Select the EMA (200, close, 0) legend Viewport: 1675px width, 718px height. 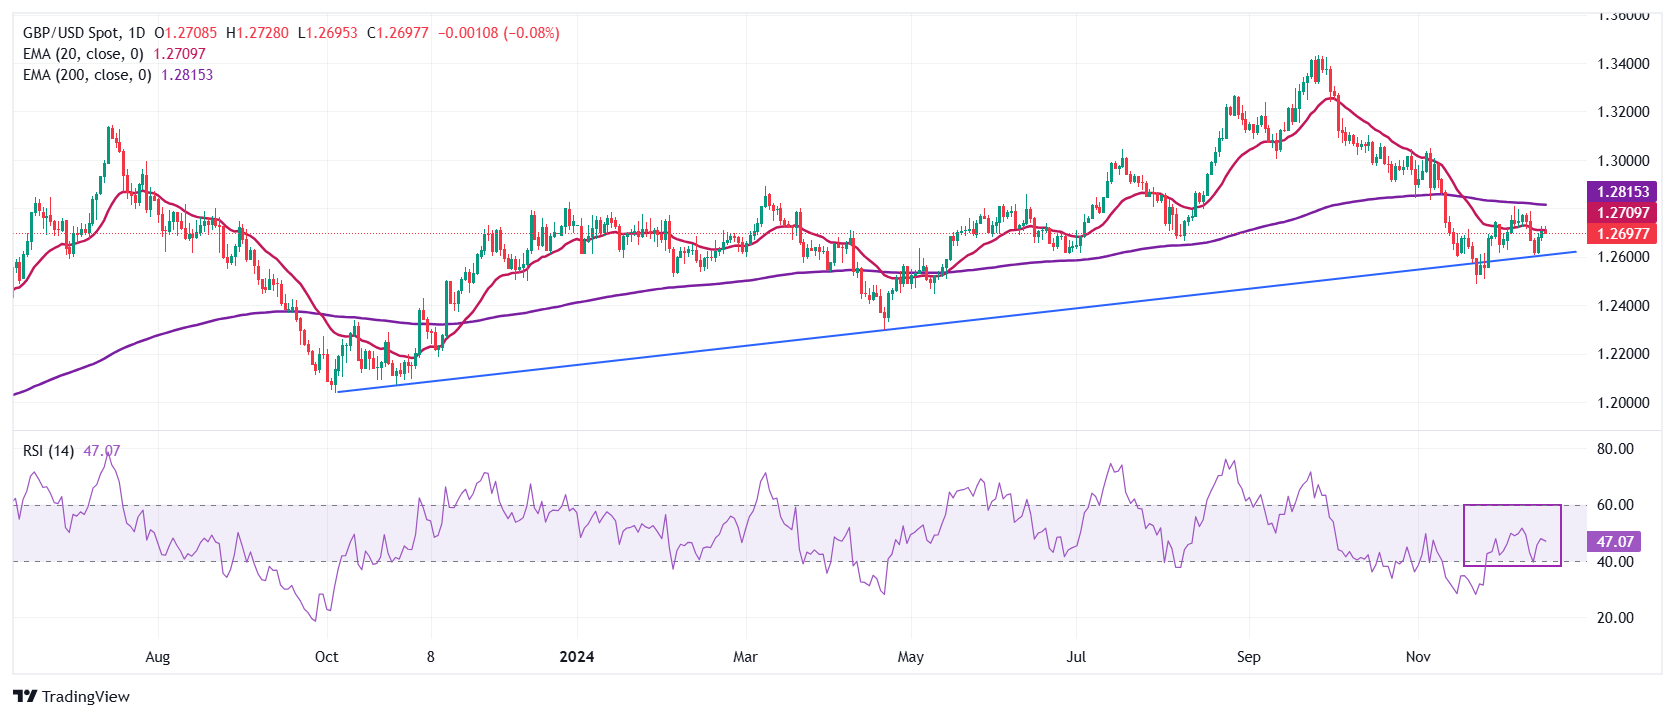(87, 75)
